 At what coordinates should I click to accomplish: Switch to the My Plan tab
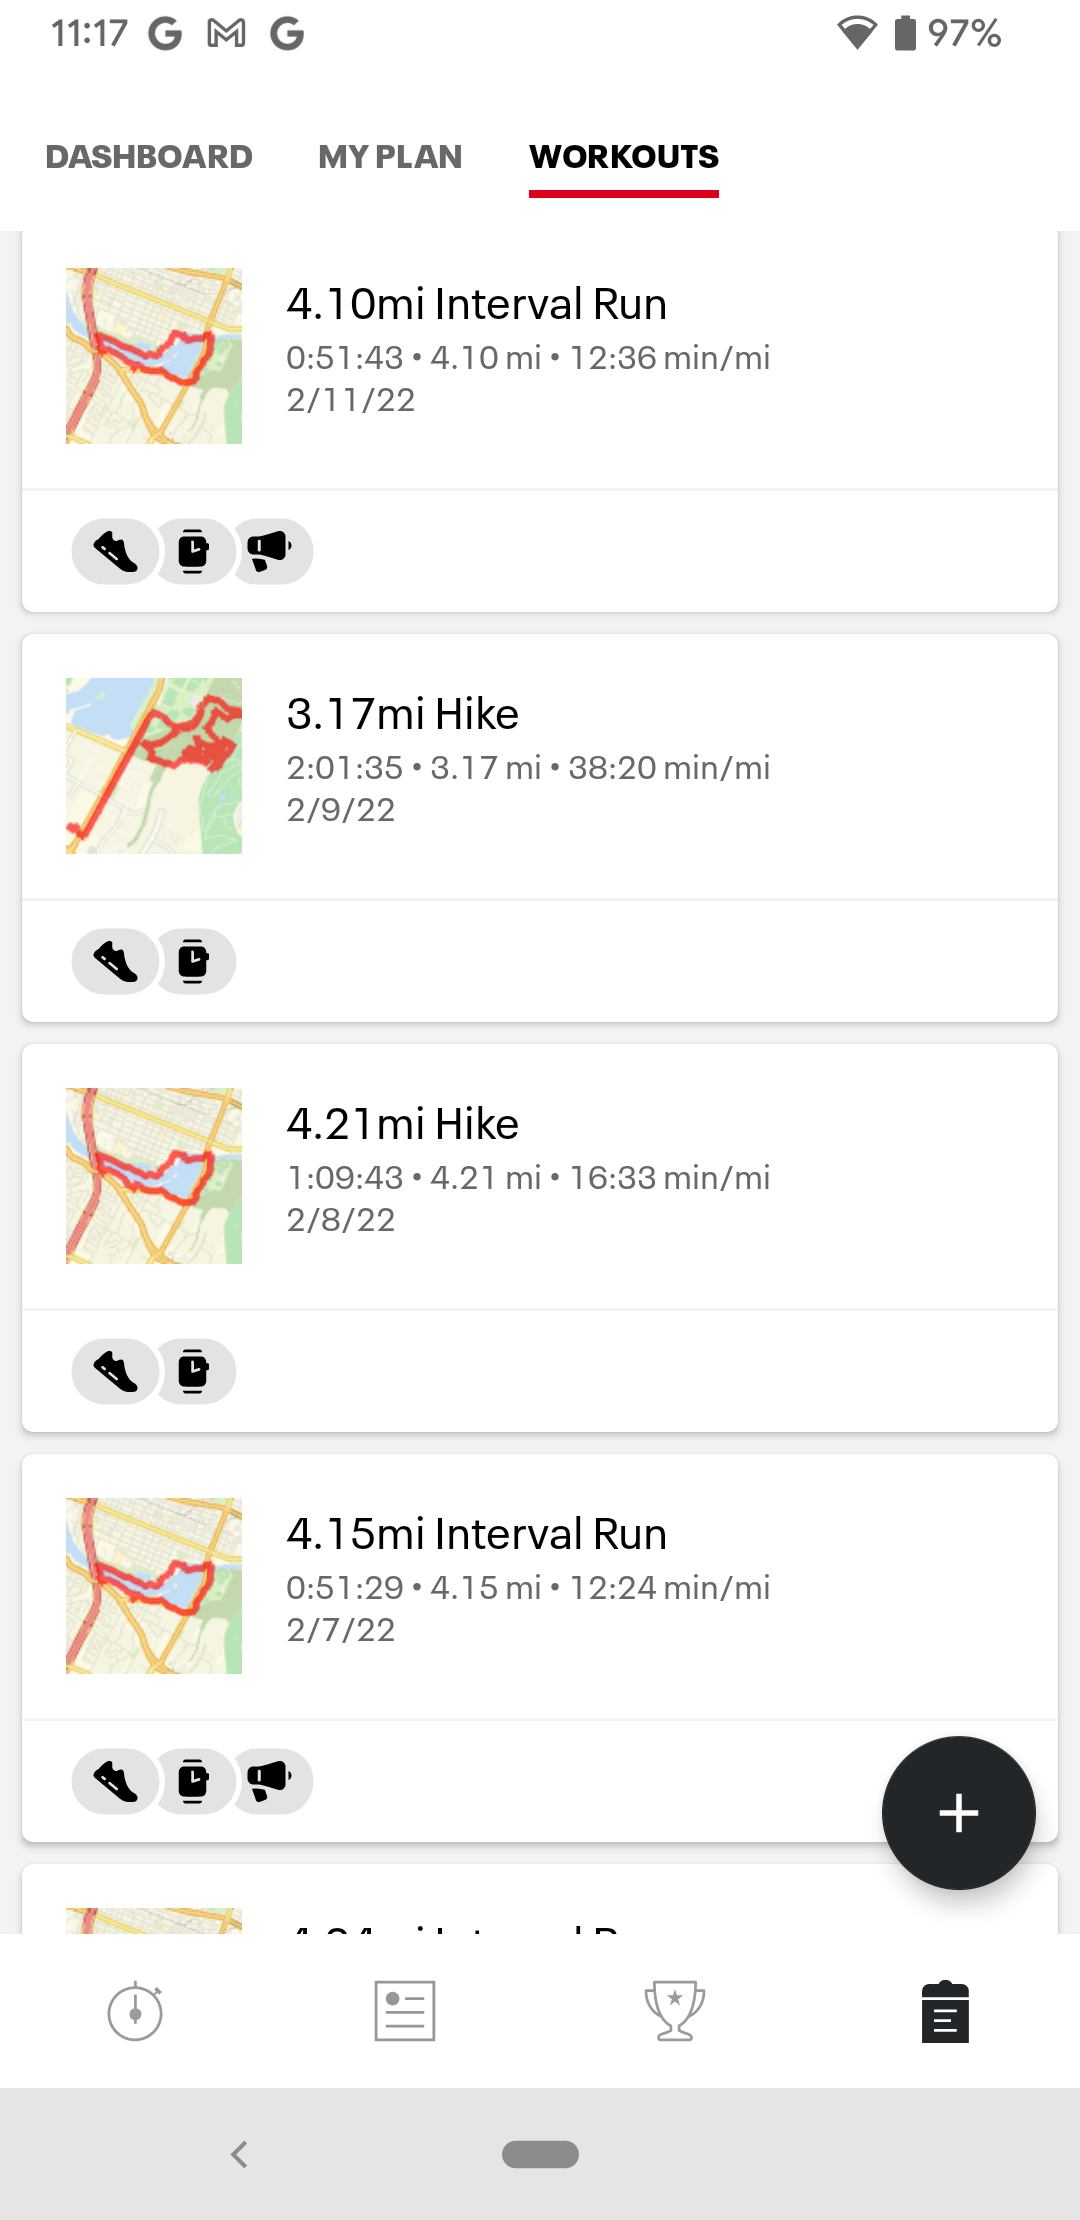(390, 157)
